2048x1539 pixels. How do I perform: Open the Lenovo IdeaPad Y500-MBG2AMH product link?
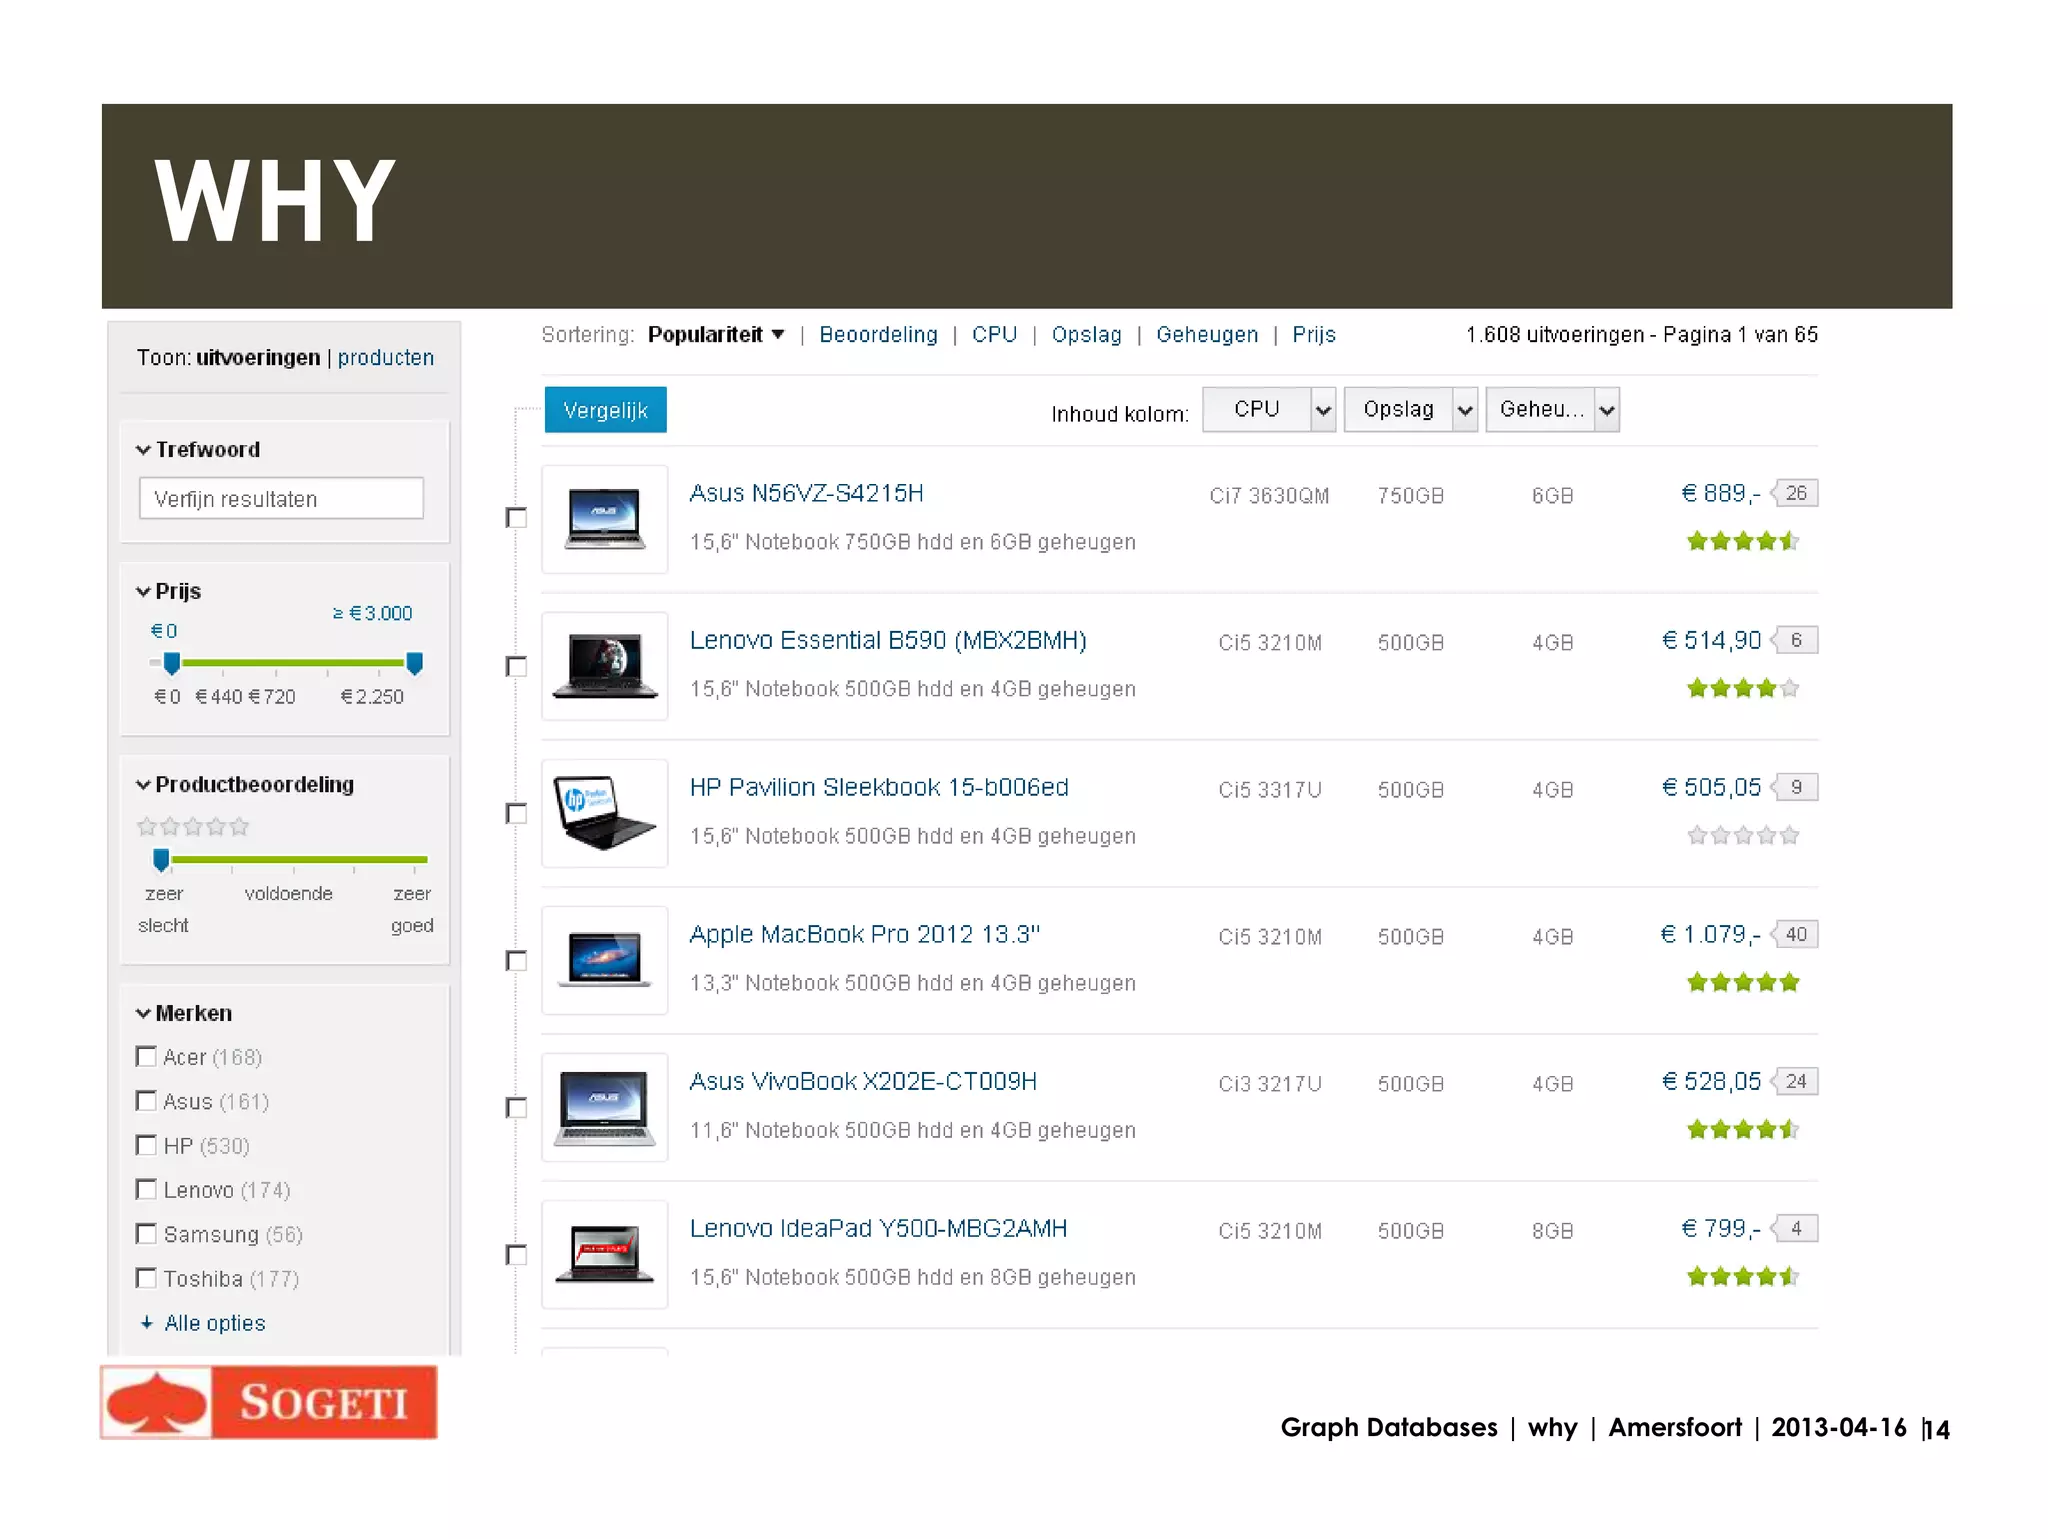pos(878,1228)
